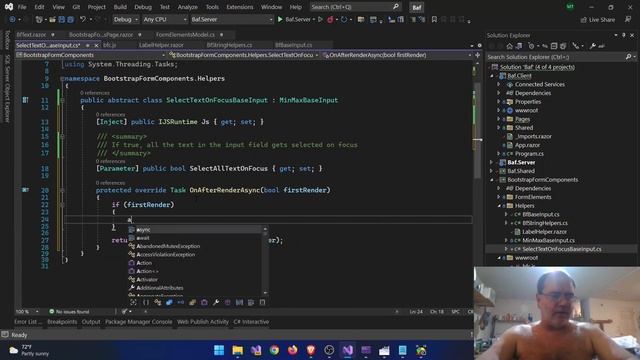Viewport: 640px width, 360px height.
Task: Select the Activator completion item
Action: 147,280
